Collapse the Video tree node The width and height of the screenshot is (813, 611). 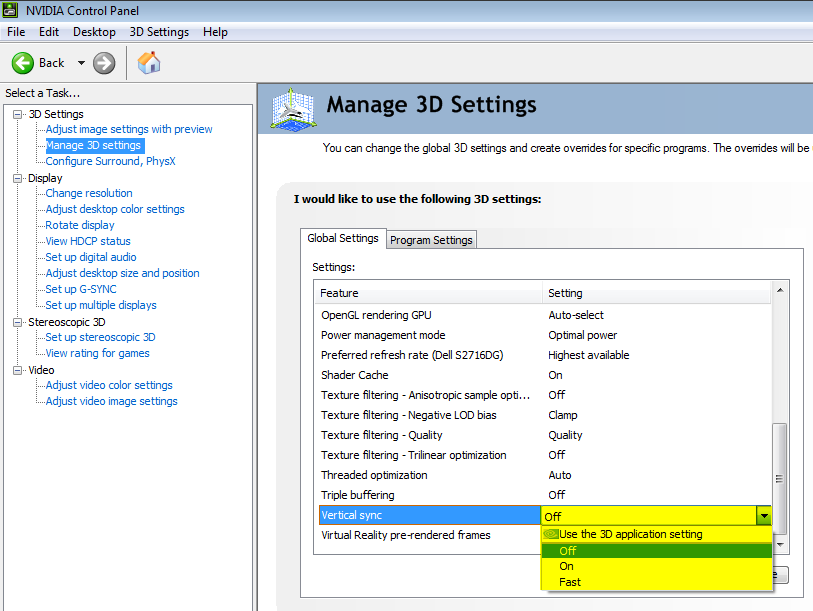point(18,370)
